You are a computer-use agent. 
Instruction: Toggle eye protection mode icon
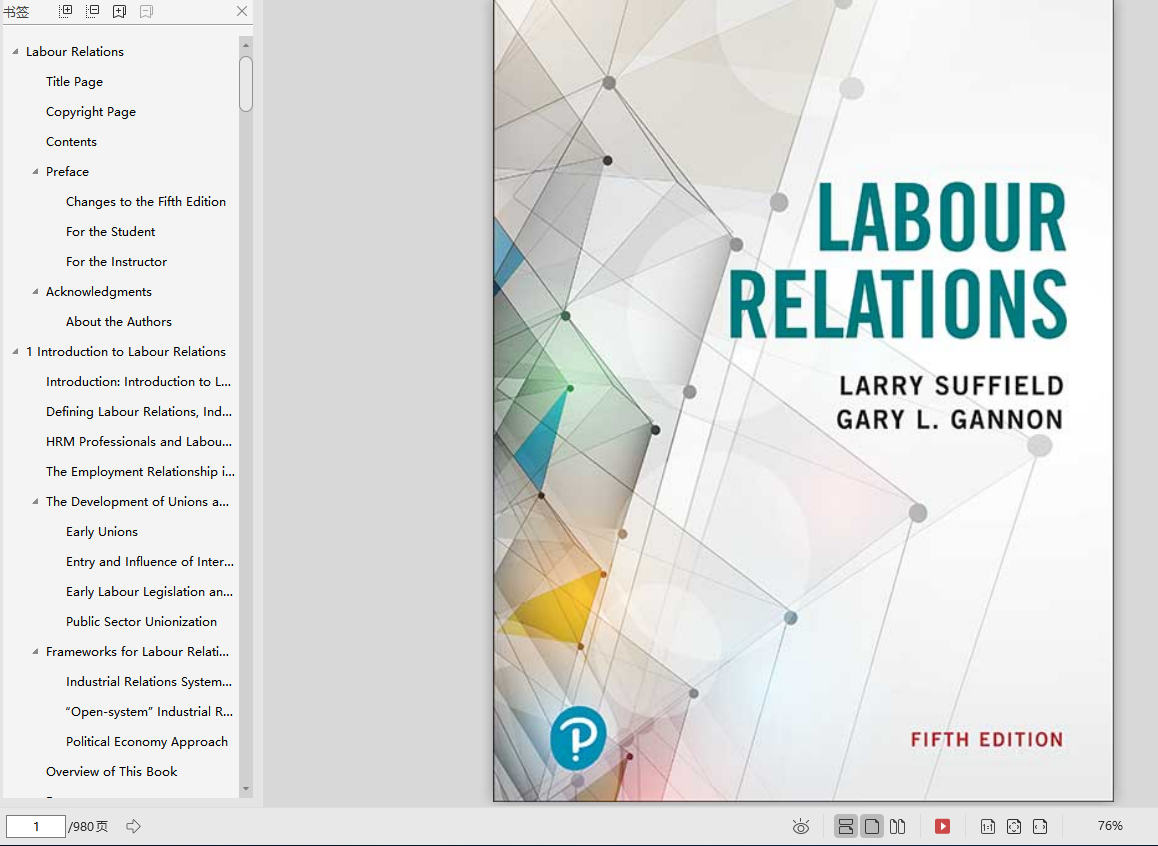point(801,826)
